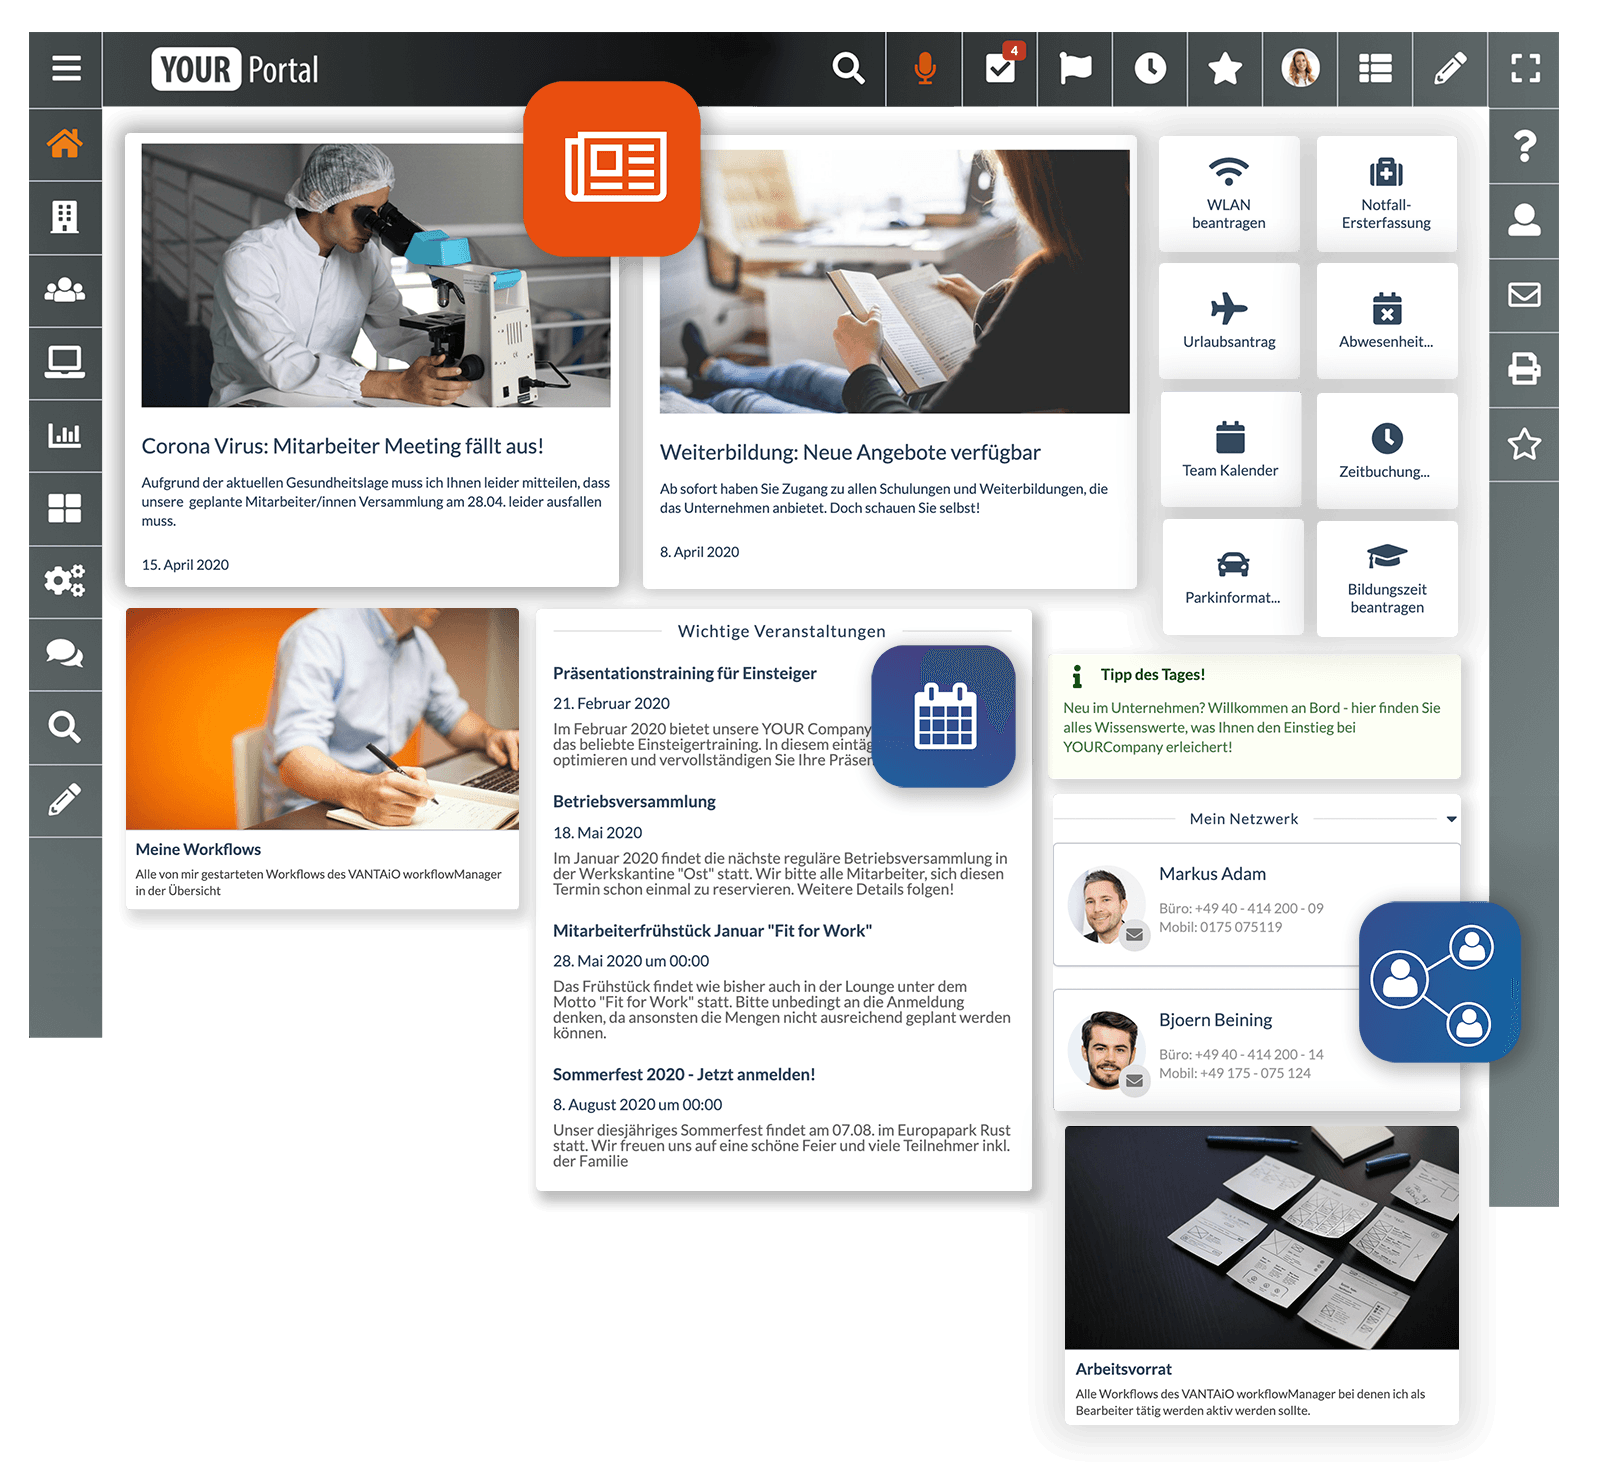Click the flag icon in the top toolbar

(1073, 68)
